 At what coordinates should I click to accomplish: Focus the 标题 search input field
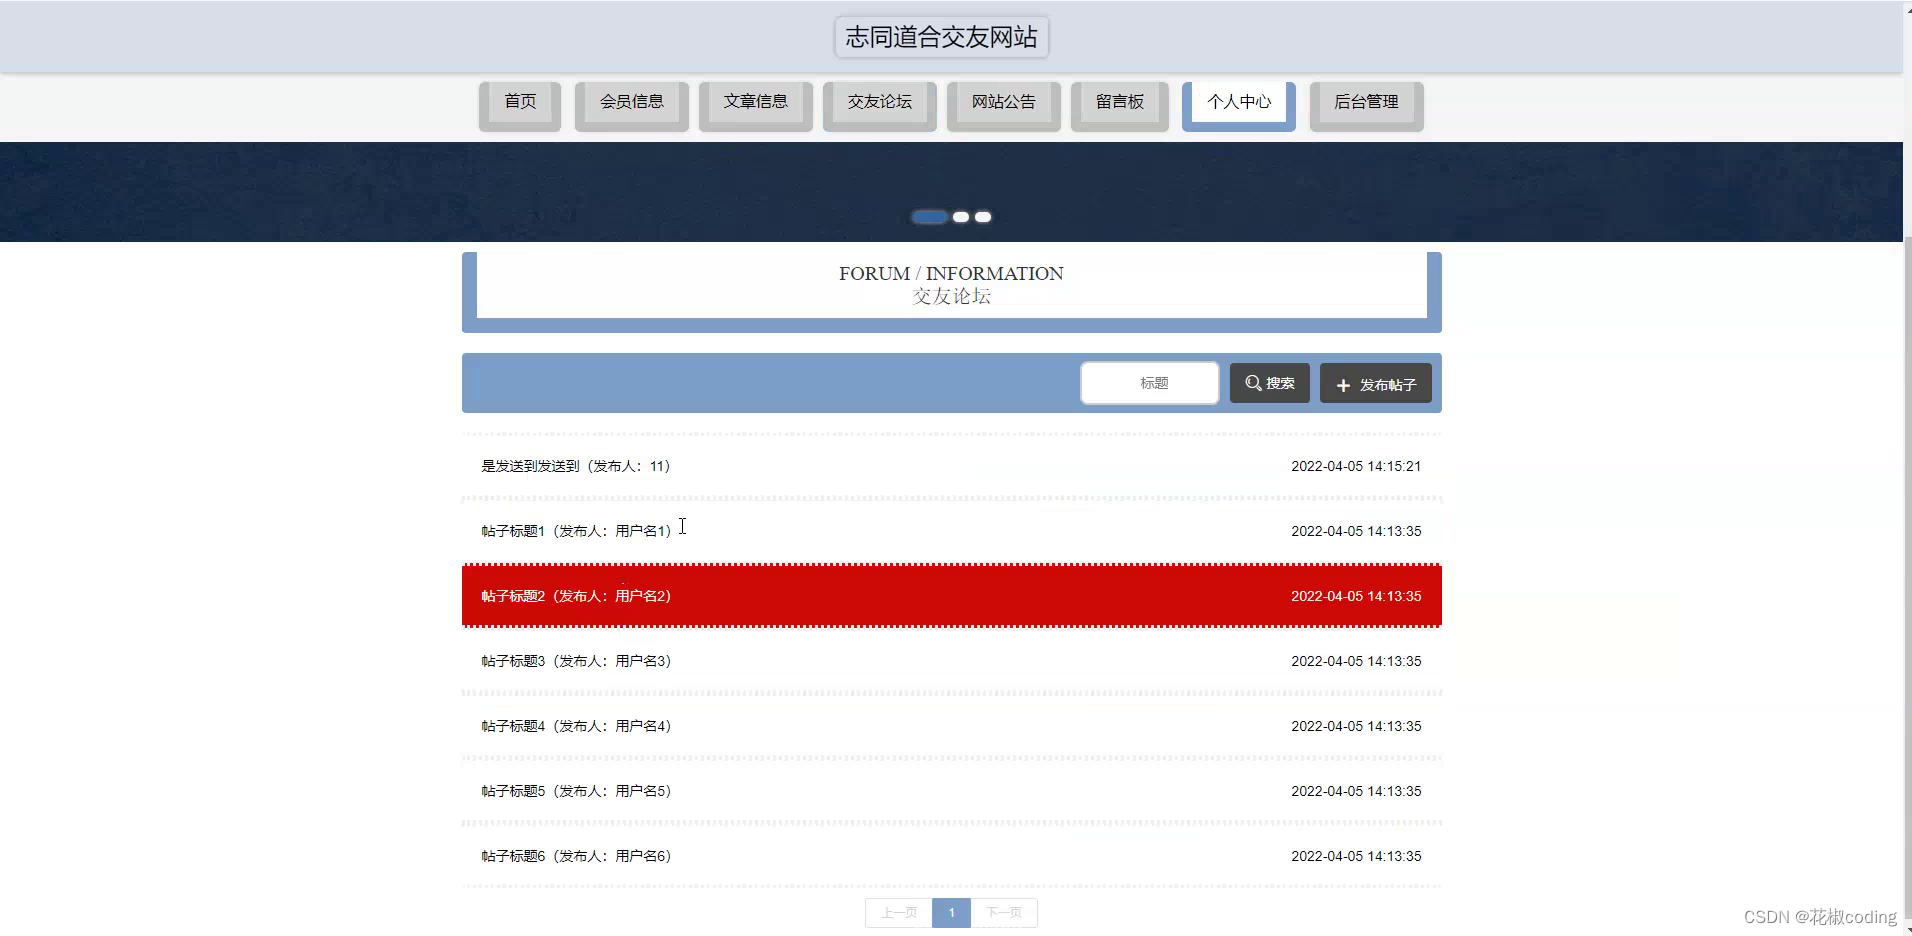1150,383
